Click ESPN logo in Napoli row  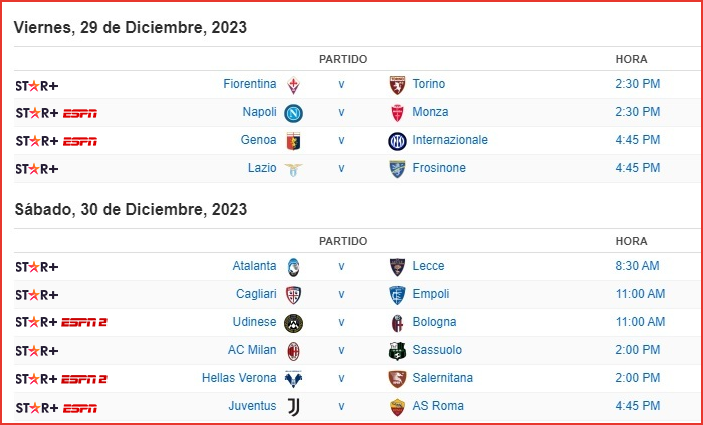(80, 114)
